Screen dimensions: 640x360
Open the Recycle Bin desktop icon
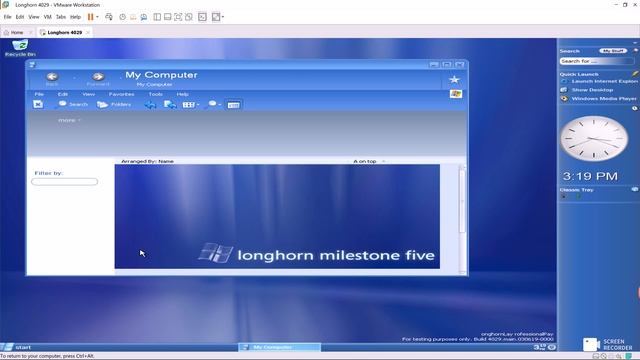point(20,48)
